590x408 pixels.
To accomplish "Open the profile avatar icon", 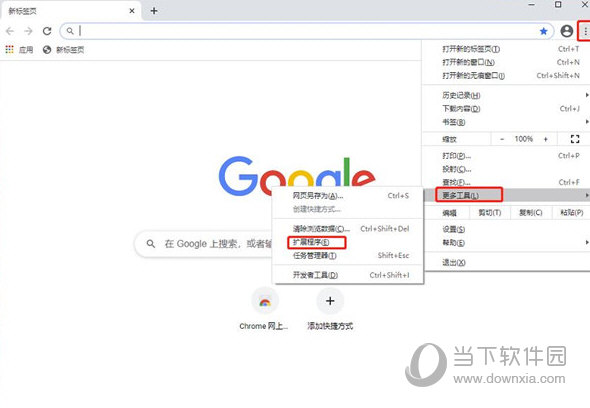I will (566, 31).
